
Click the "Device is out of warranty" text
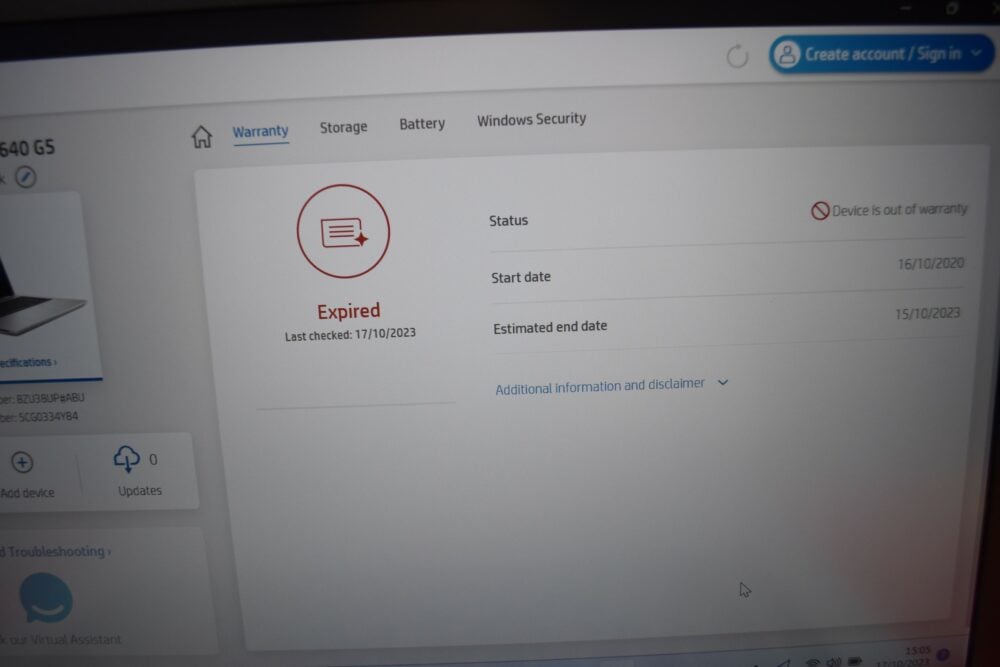coord(900,210)
